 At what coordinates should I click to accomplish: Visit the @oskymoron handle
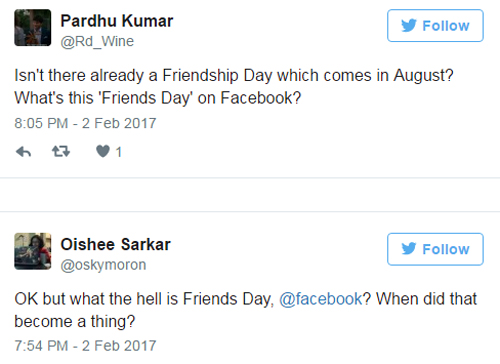pos(103,265)
